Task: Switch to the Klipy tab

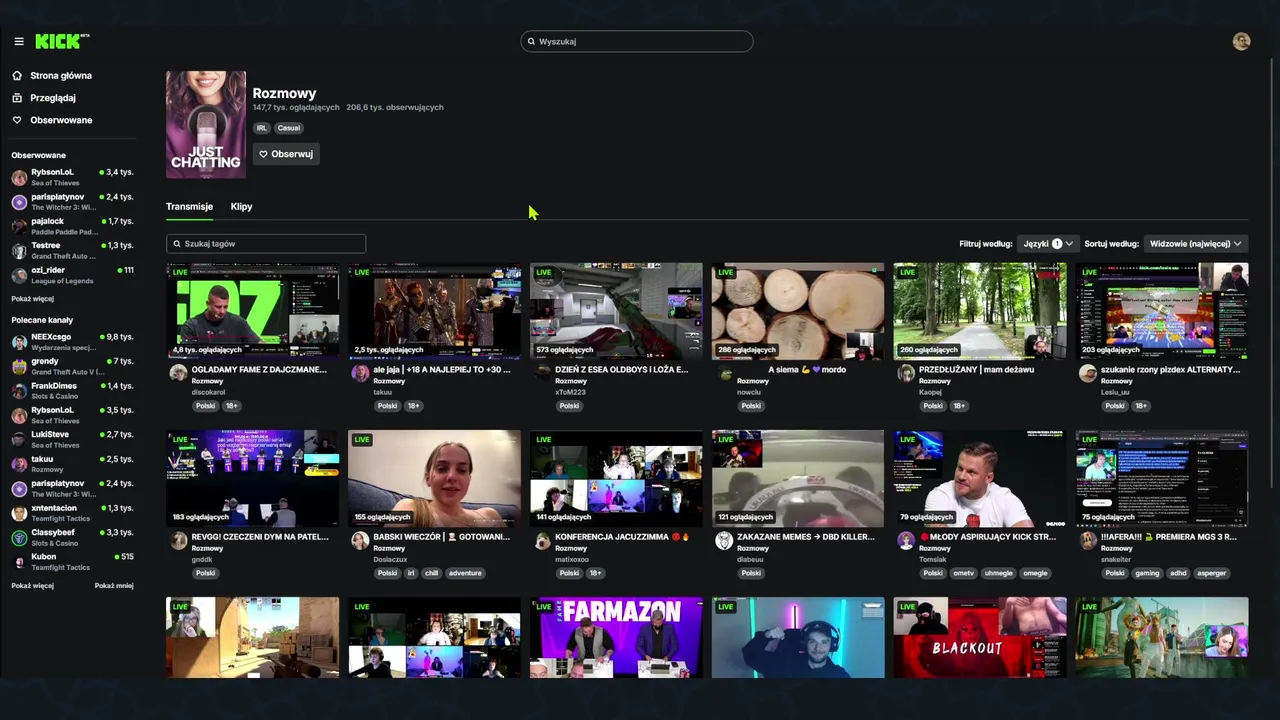Action: 241,206
